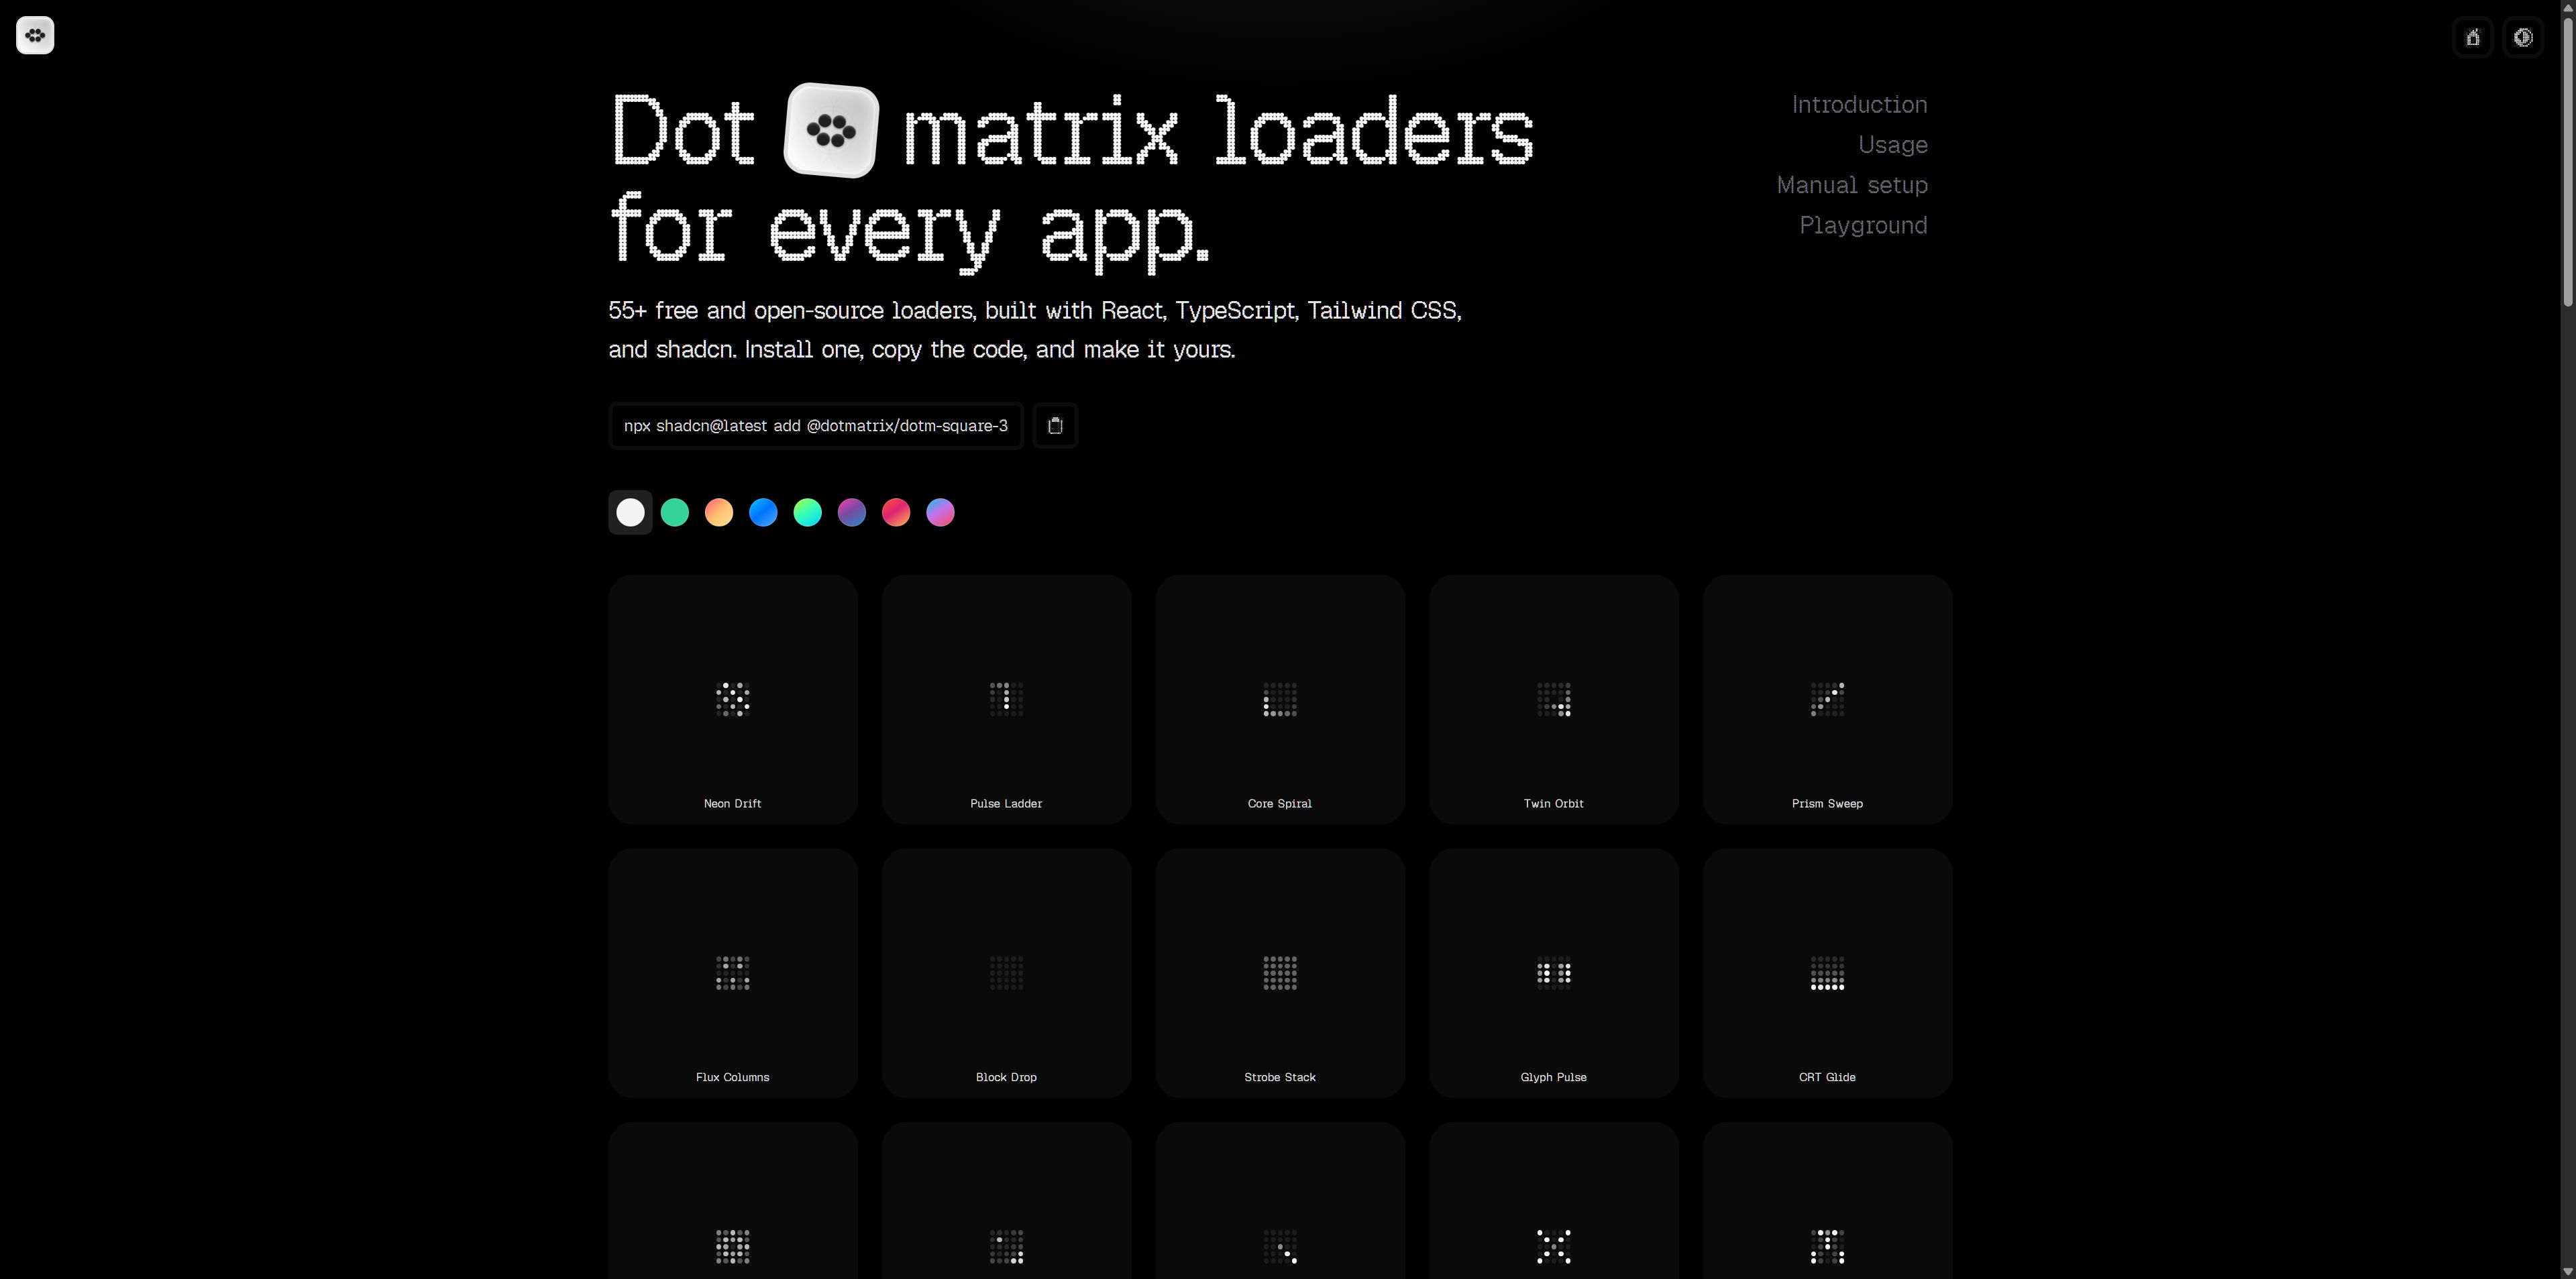Click the npx shadcn install command field
The width and height of the screenshot is (2576, 1279).
[x=816, y=426]
